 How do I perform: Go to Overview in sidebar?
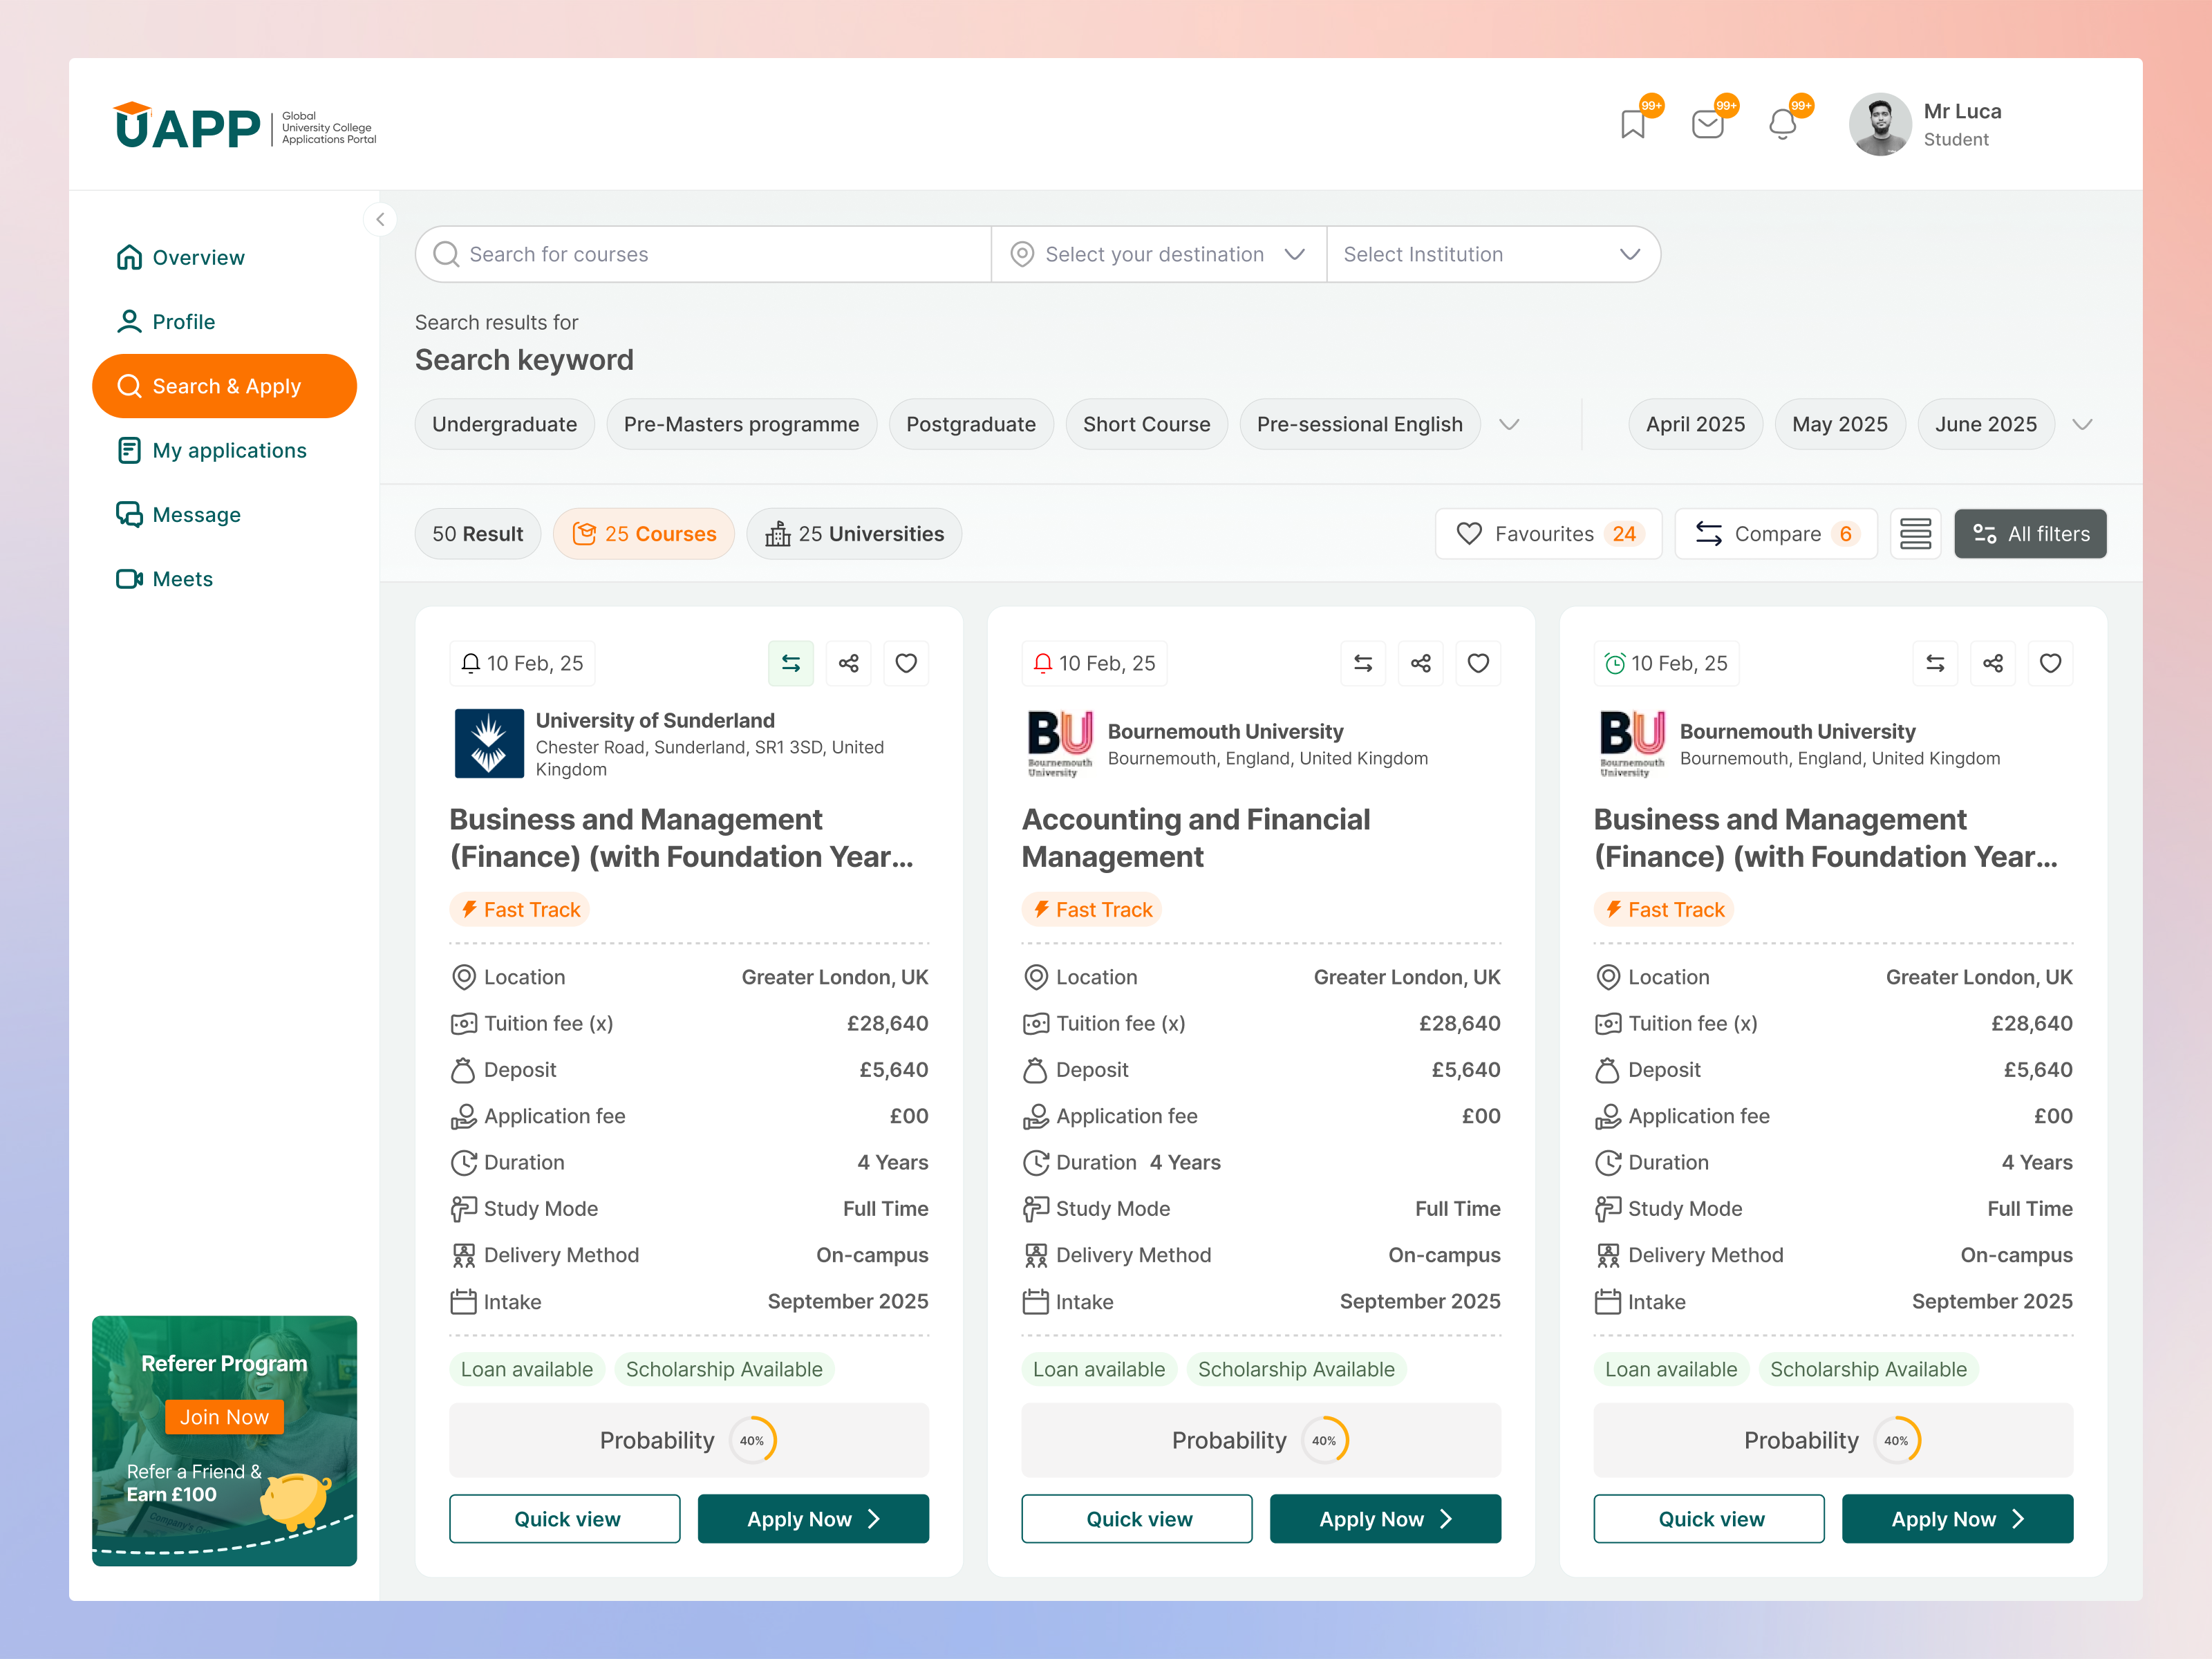point(180,257)
